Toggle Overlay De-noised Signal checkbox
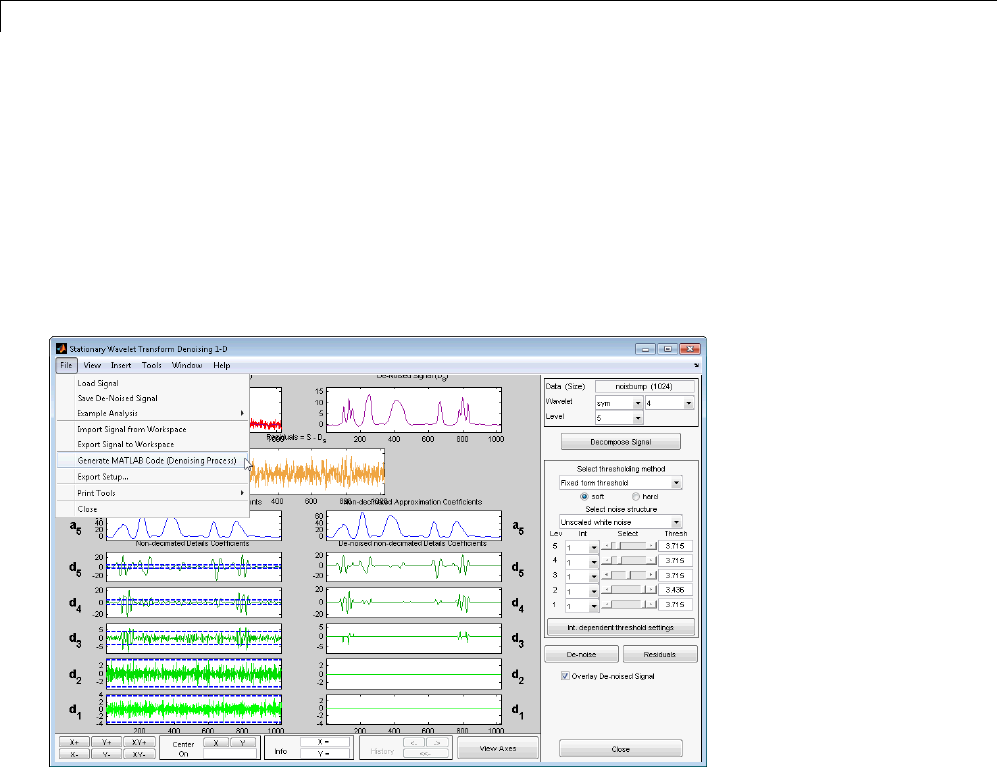This screenshot has width=997, height=767. 566,676
